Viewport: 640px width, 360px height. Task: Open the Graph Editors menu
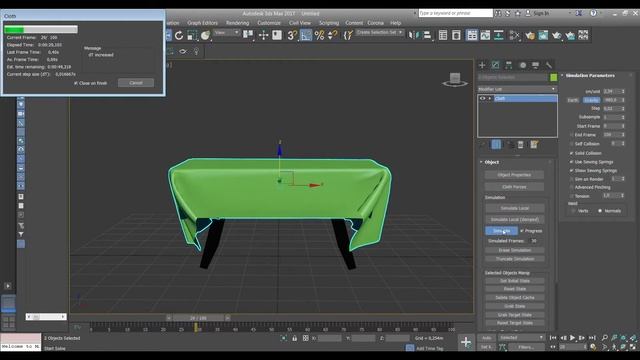[x=202, y=23]
